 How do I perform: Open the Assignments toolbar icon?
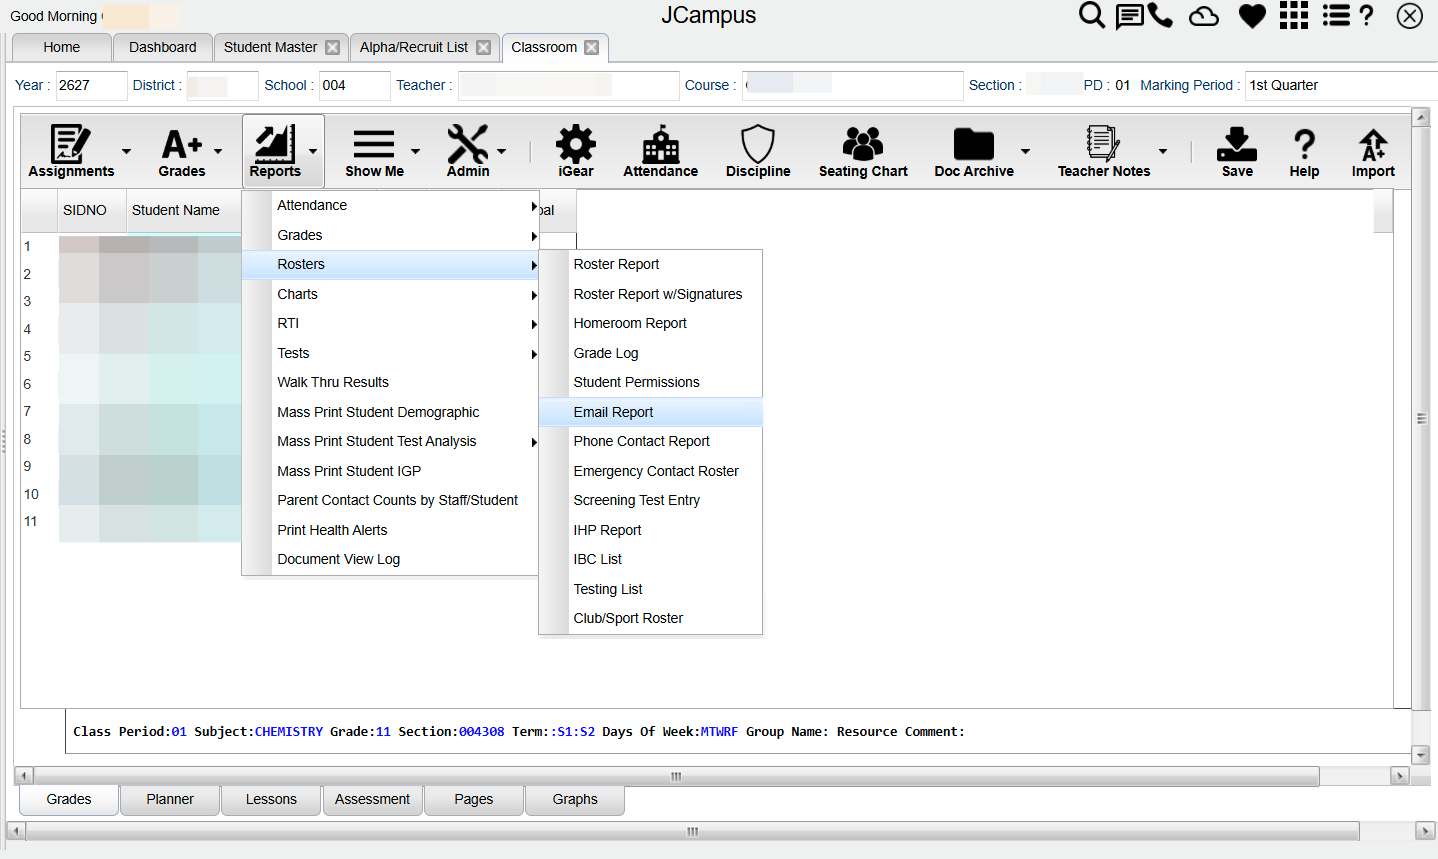point(70,145)
